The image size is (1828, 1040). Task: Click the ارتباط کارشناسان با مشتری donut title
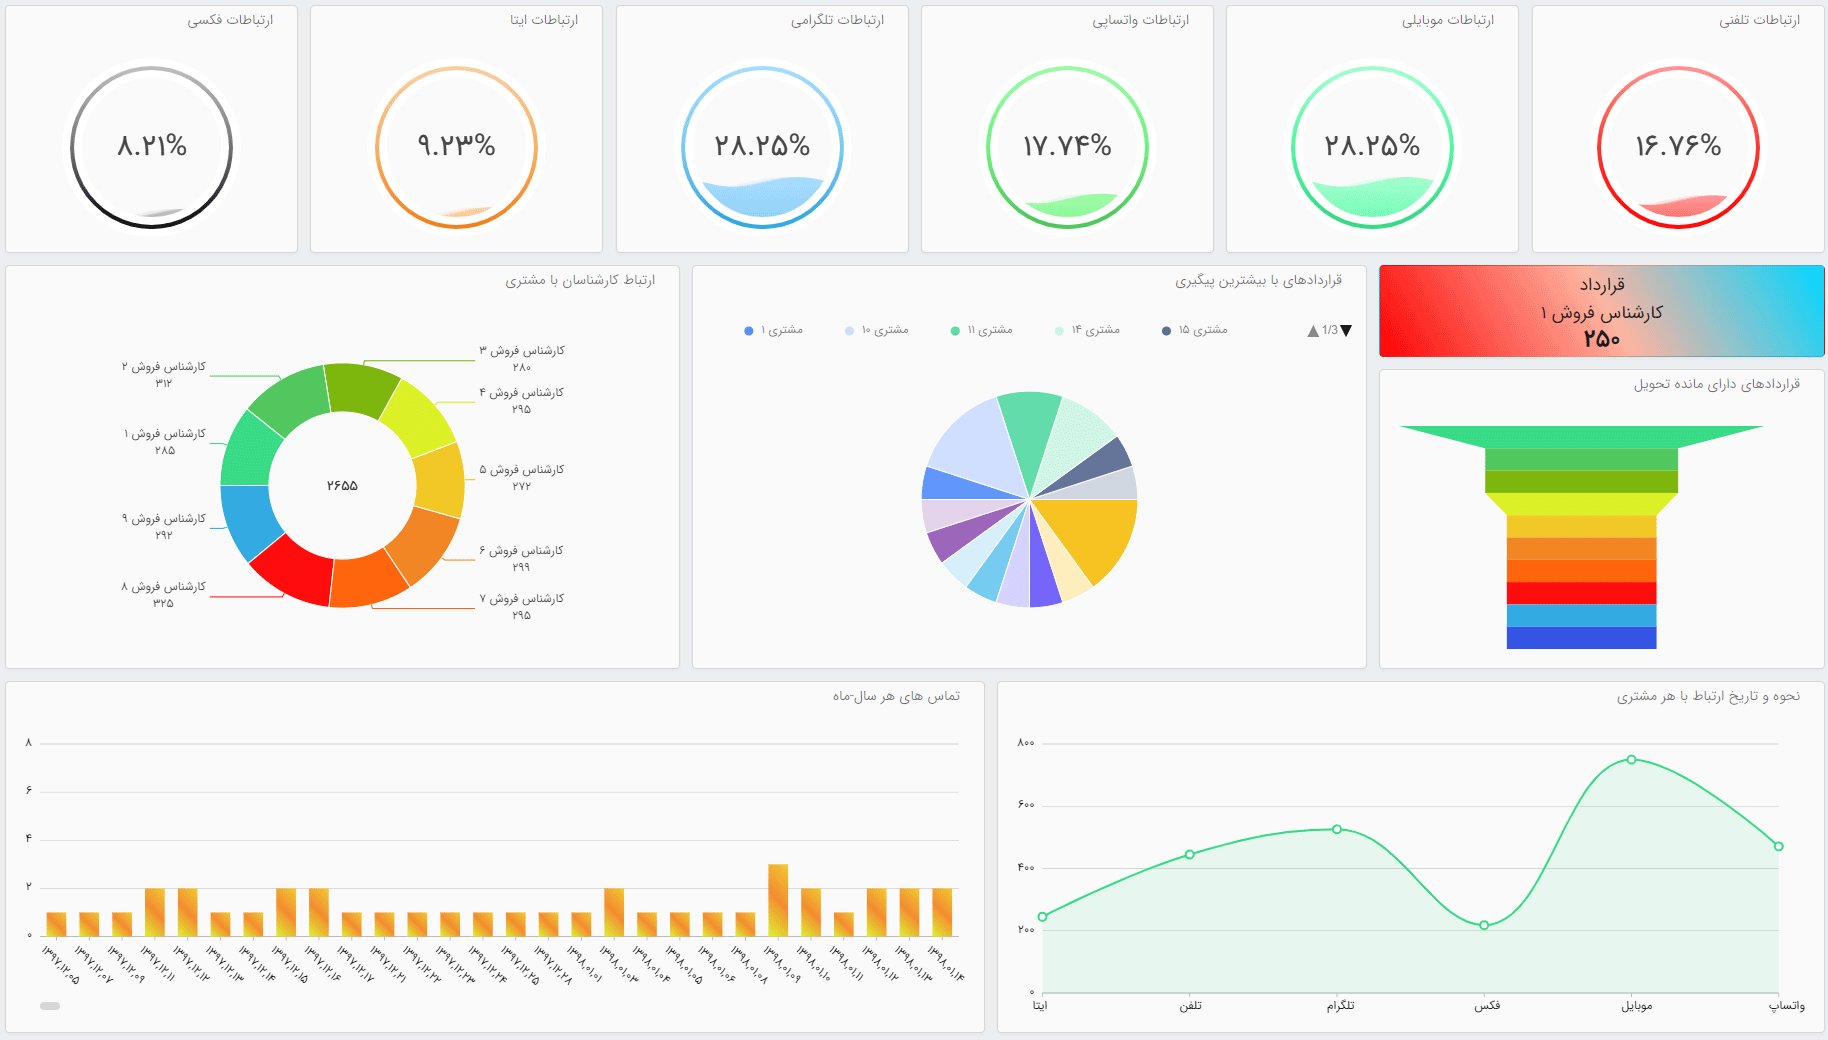580,280
